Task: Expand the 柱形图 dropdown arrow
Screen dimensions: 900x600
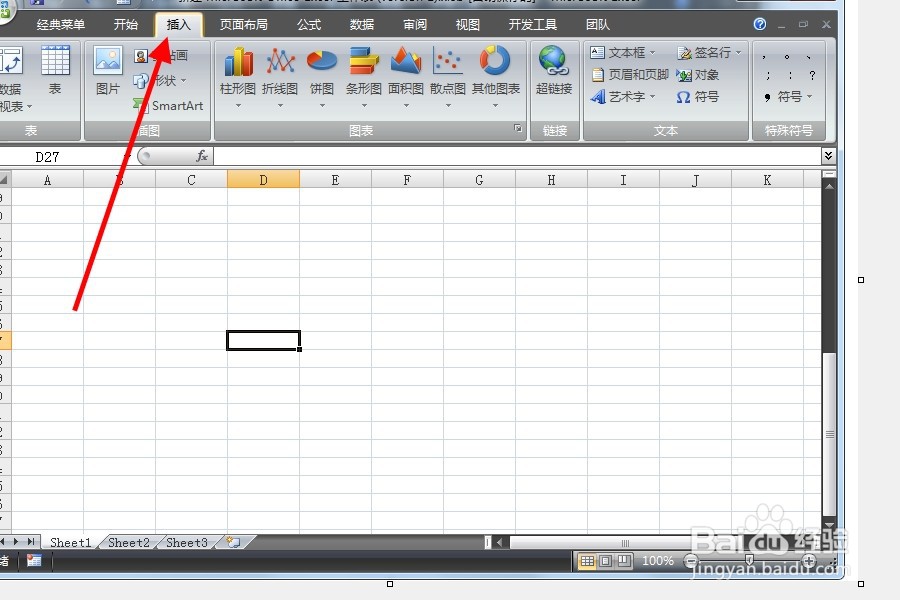Action: click(238, 106)
